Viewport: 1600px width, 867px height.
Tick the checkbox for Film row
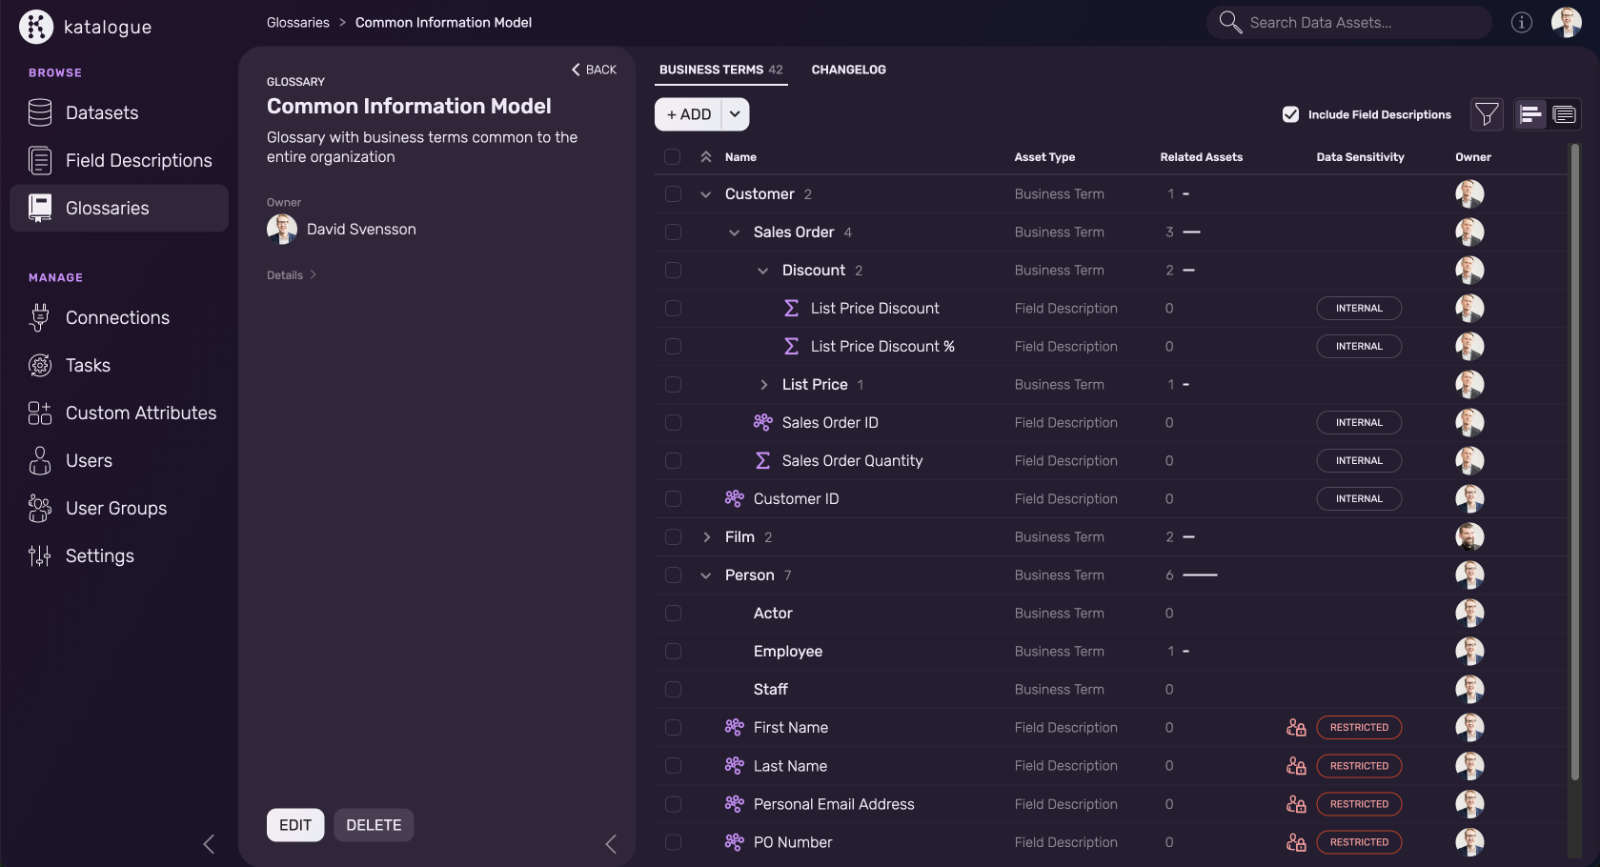pyautogui.click(x=673, y=537)
